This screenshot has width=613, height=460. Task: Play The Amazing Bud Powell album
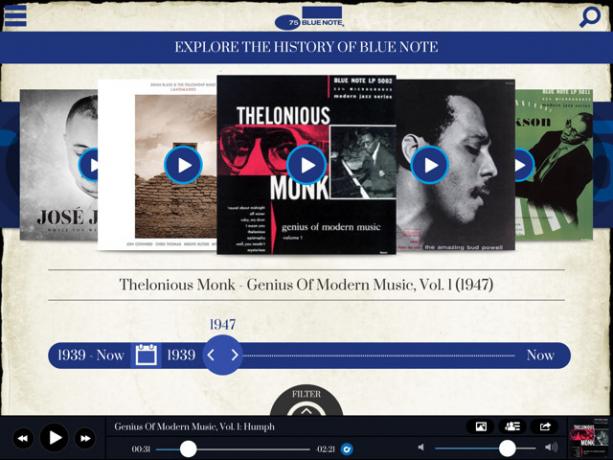pos(429,165)
